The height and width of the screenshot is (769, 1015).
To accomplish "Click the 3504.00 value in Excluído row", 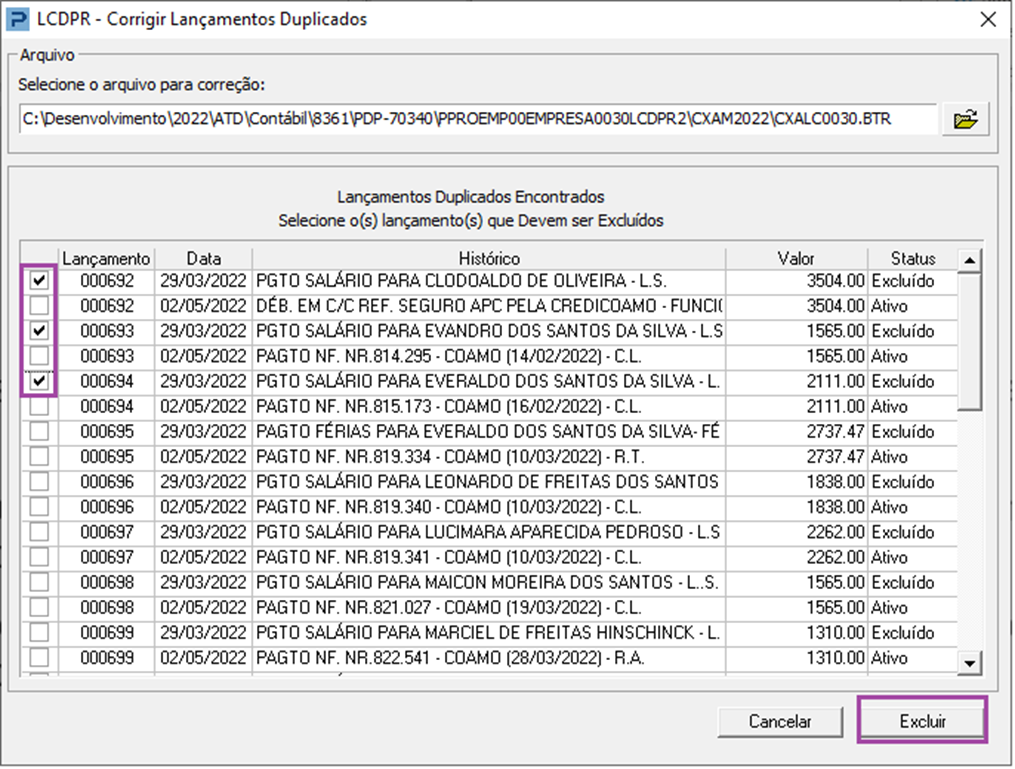I will [835, 281].
